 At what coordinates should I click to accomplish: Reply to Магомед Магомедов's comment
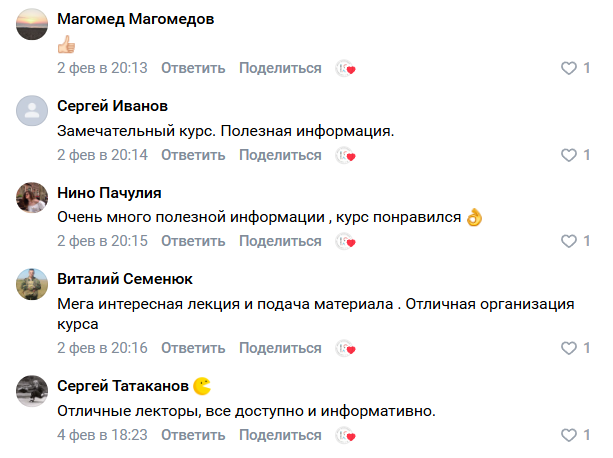(193, 68)
